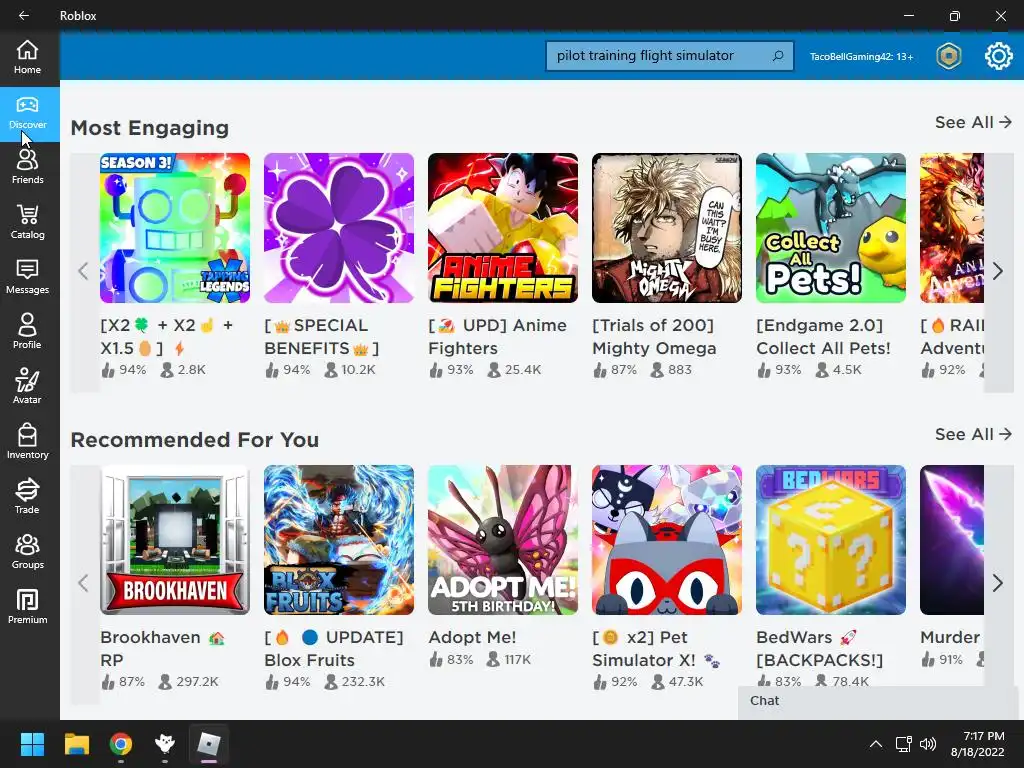Open Windows Start menu
The image size is (1024, 768).
coord(32,744)
